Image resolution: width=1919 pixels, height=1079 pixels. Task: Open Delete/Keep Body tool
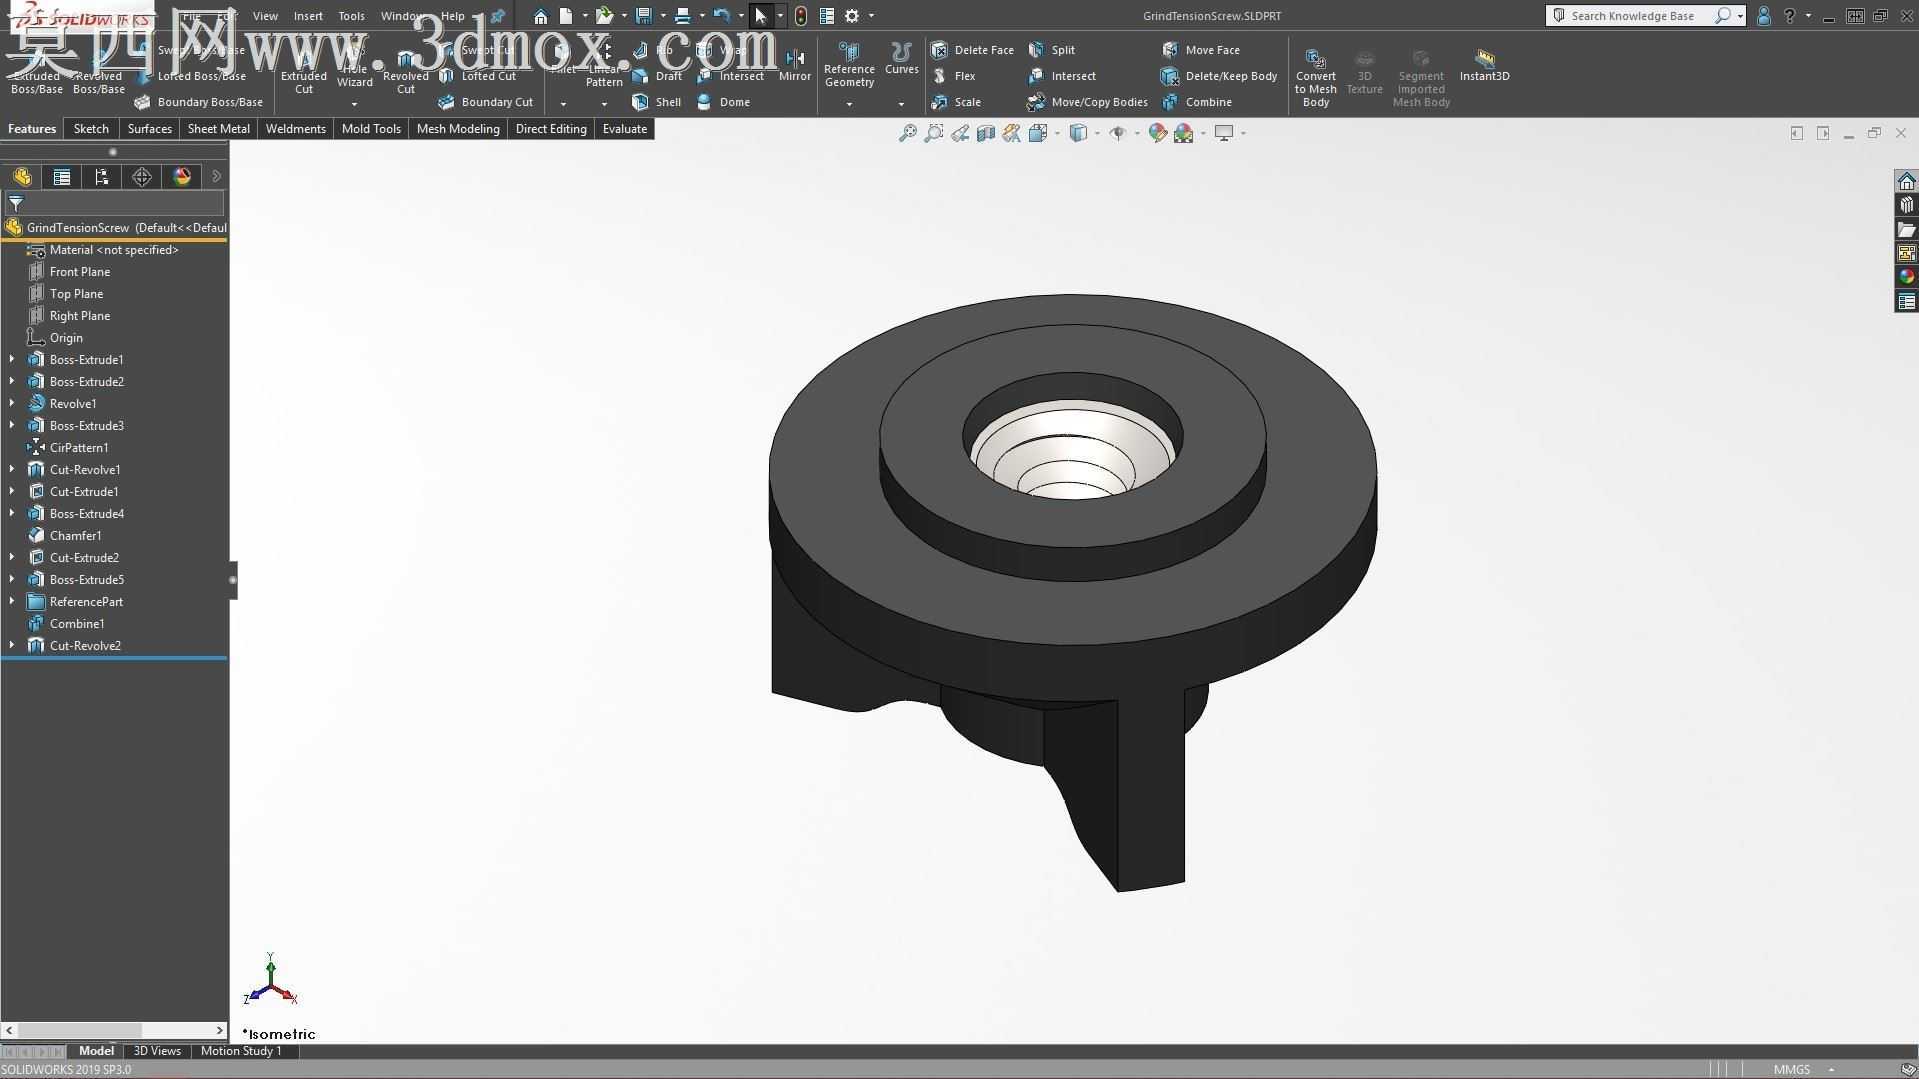coord(1219,76)
